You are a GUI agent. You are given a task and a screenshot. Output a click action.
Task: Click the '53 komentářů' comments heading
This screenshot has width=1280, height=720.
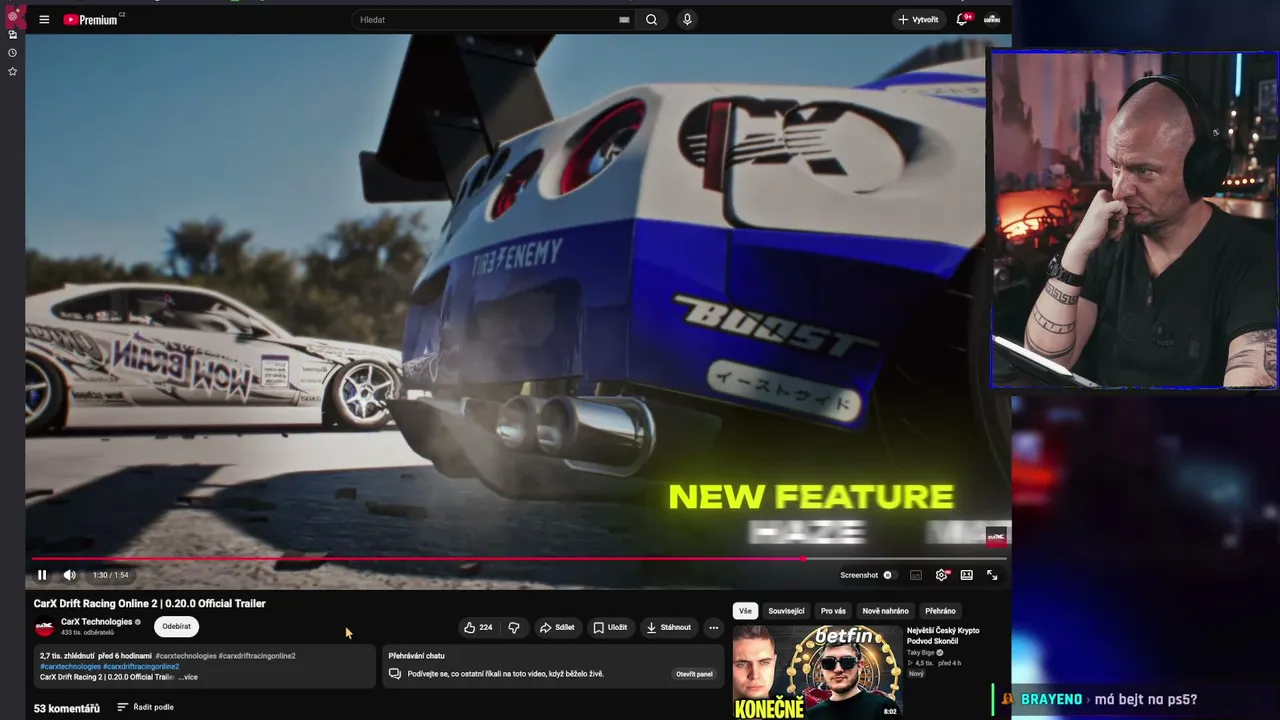[67, 708]
